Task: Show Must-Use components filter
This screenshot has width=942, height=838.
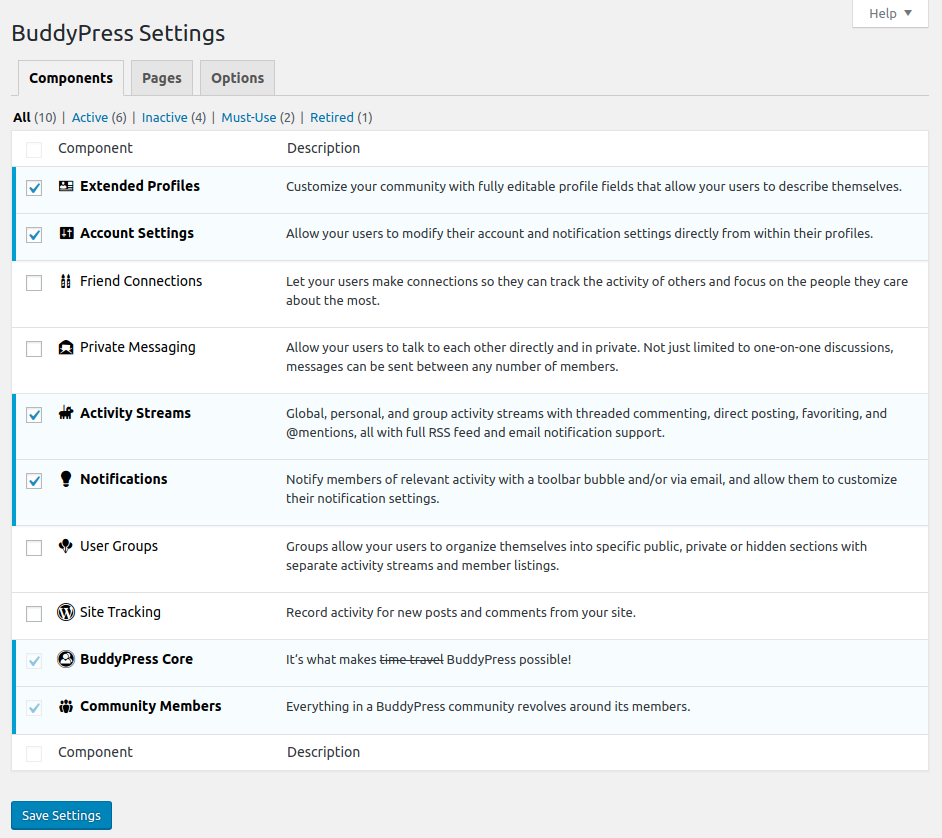Action: coord(248,117)
